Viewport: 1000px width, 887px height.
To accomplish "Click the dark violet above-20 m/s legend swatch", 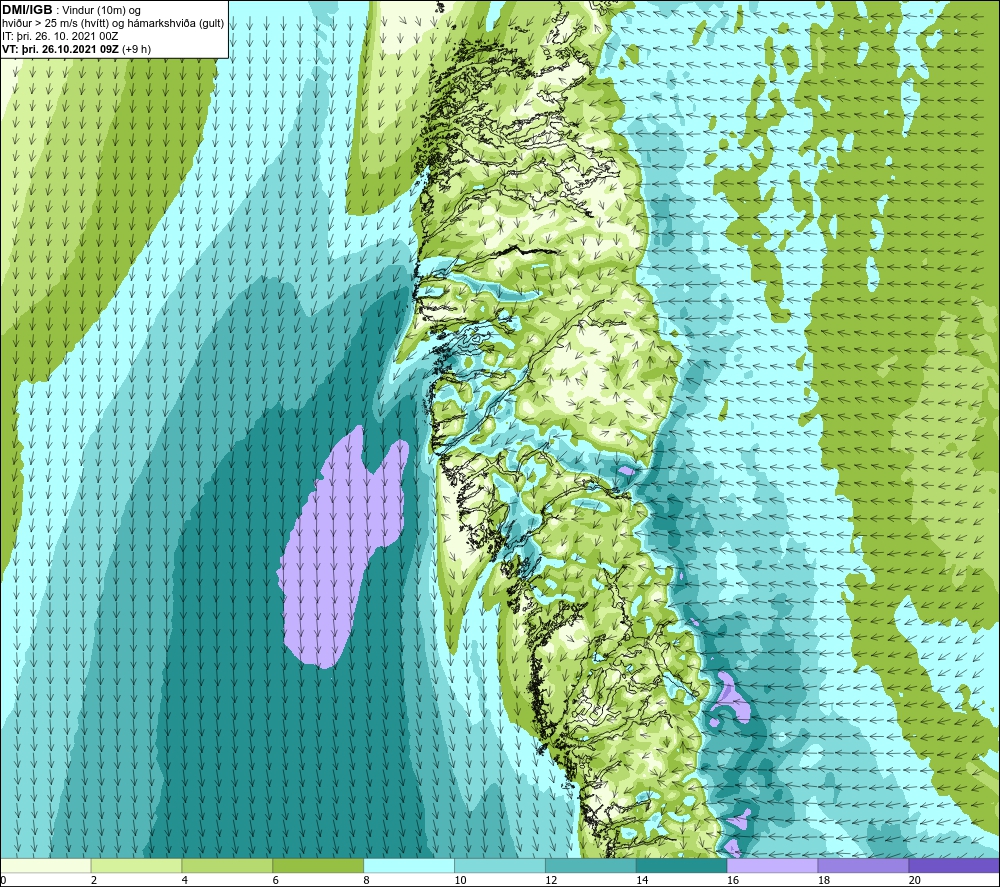I will (954, 865).
